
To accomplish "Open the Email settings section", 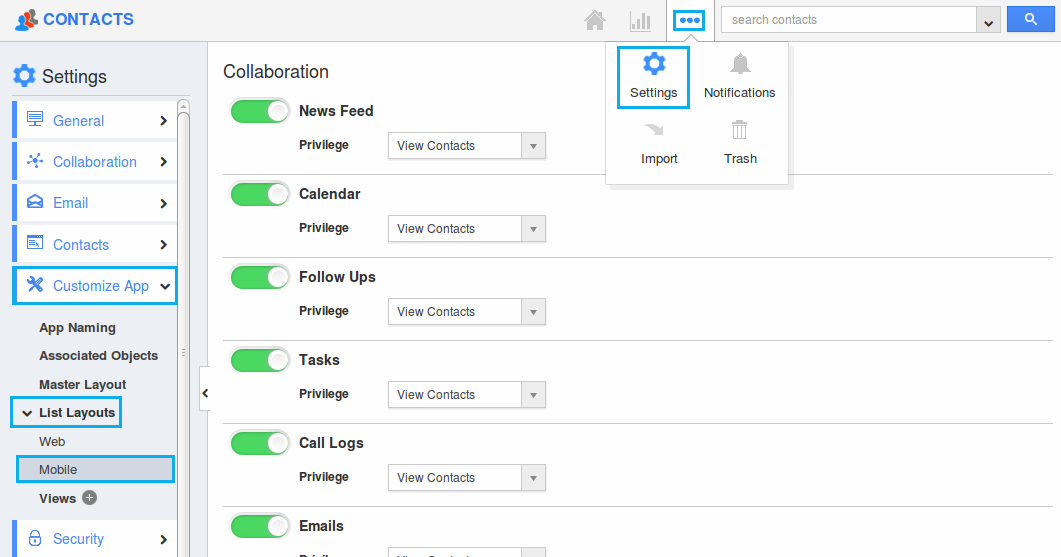I will tap(95, 203).
